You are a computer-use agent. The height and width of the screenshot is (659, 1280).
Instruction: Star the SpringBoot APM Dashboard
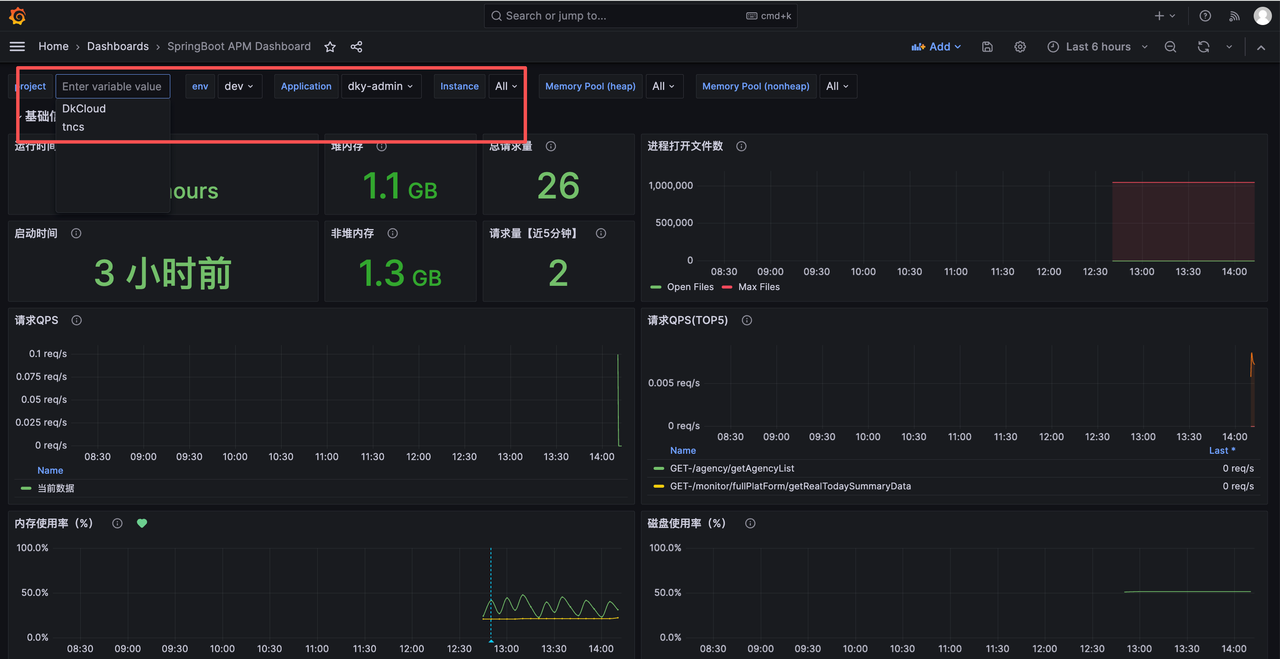[331, 47]
